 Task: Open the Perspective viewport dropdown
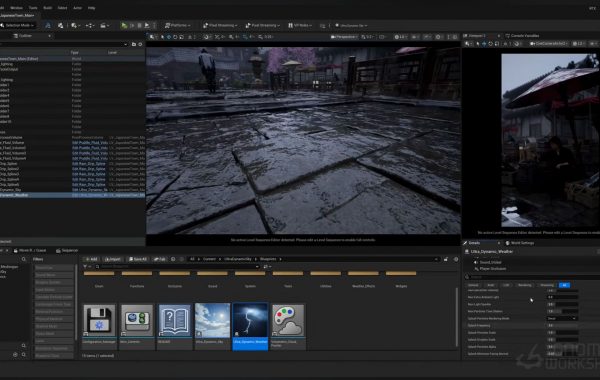click(343, 37)
